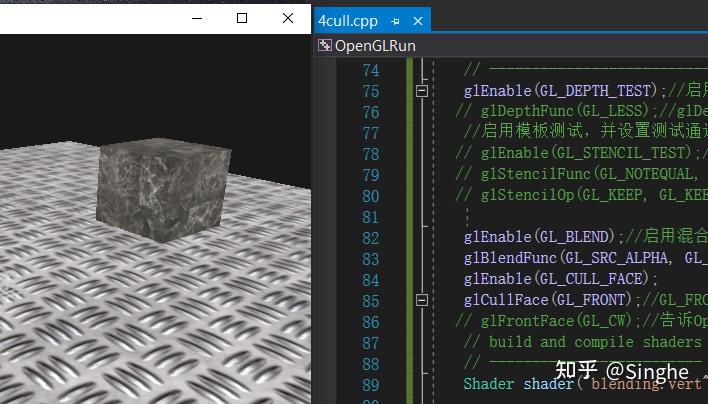708x404 pixels.
Task: Click line number 82 in the gutter
Action: (x=371, y=238)
